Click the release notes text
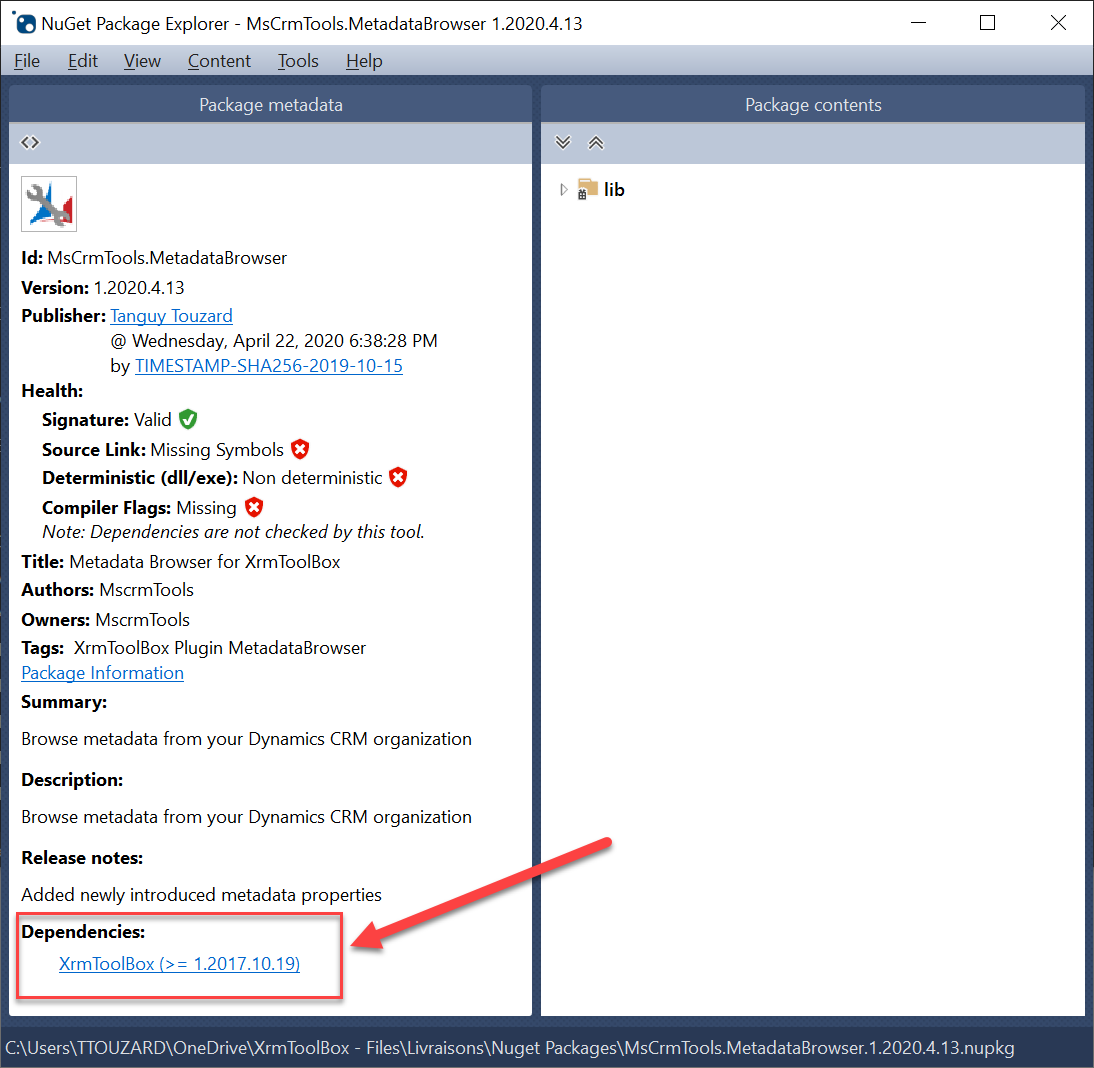The width and height of the screenshot is (1094, 1068). [202, 895]
